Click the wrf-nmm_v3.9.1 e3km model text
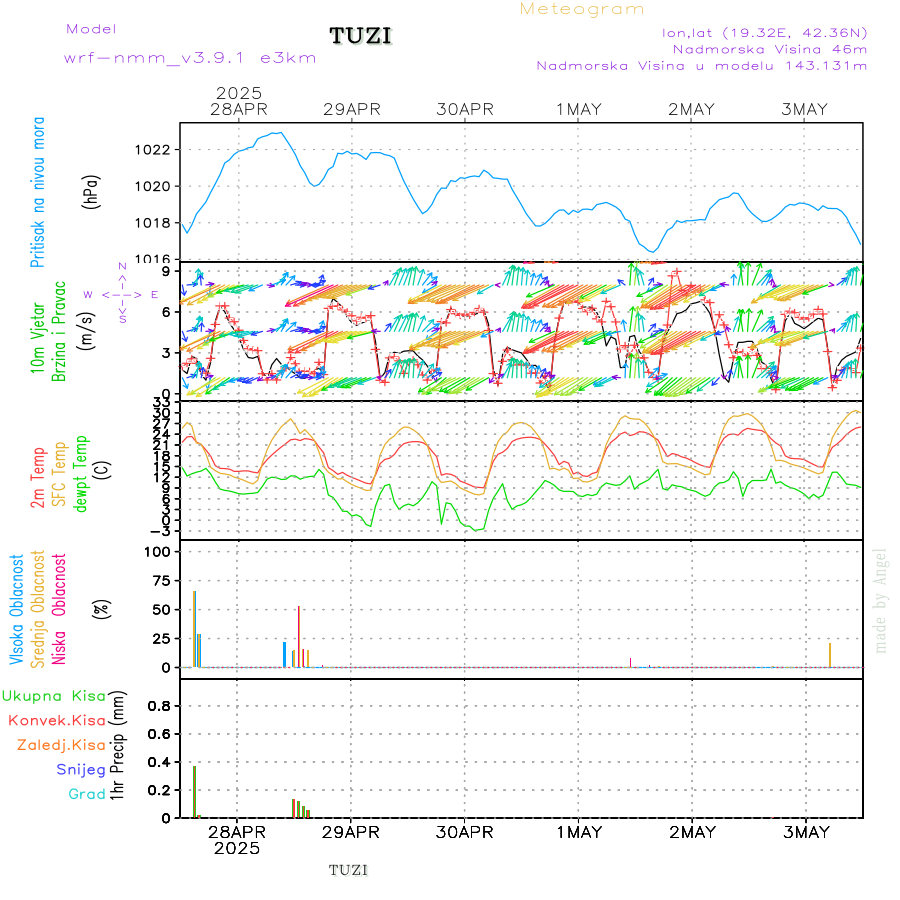Screen dimensions: 900x900 coord(190,58)
